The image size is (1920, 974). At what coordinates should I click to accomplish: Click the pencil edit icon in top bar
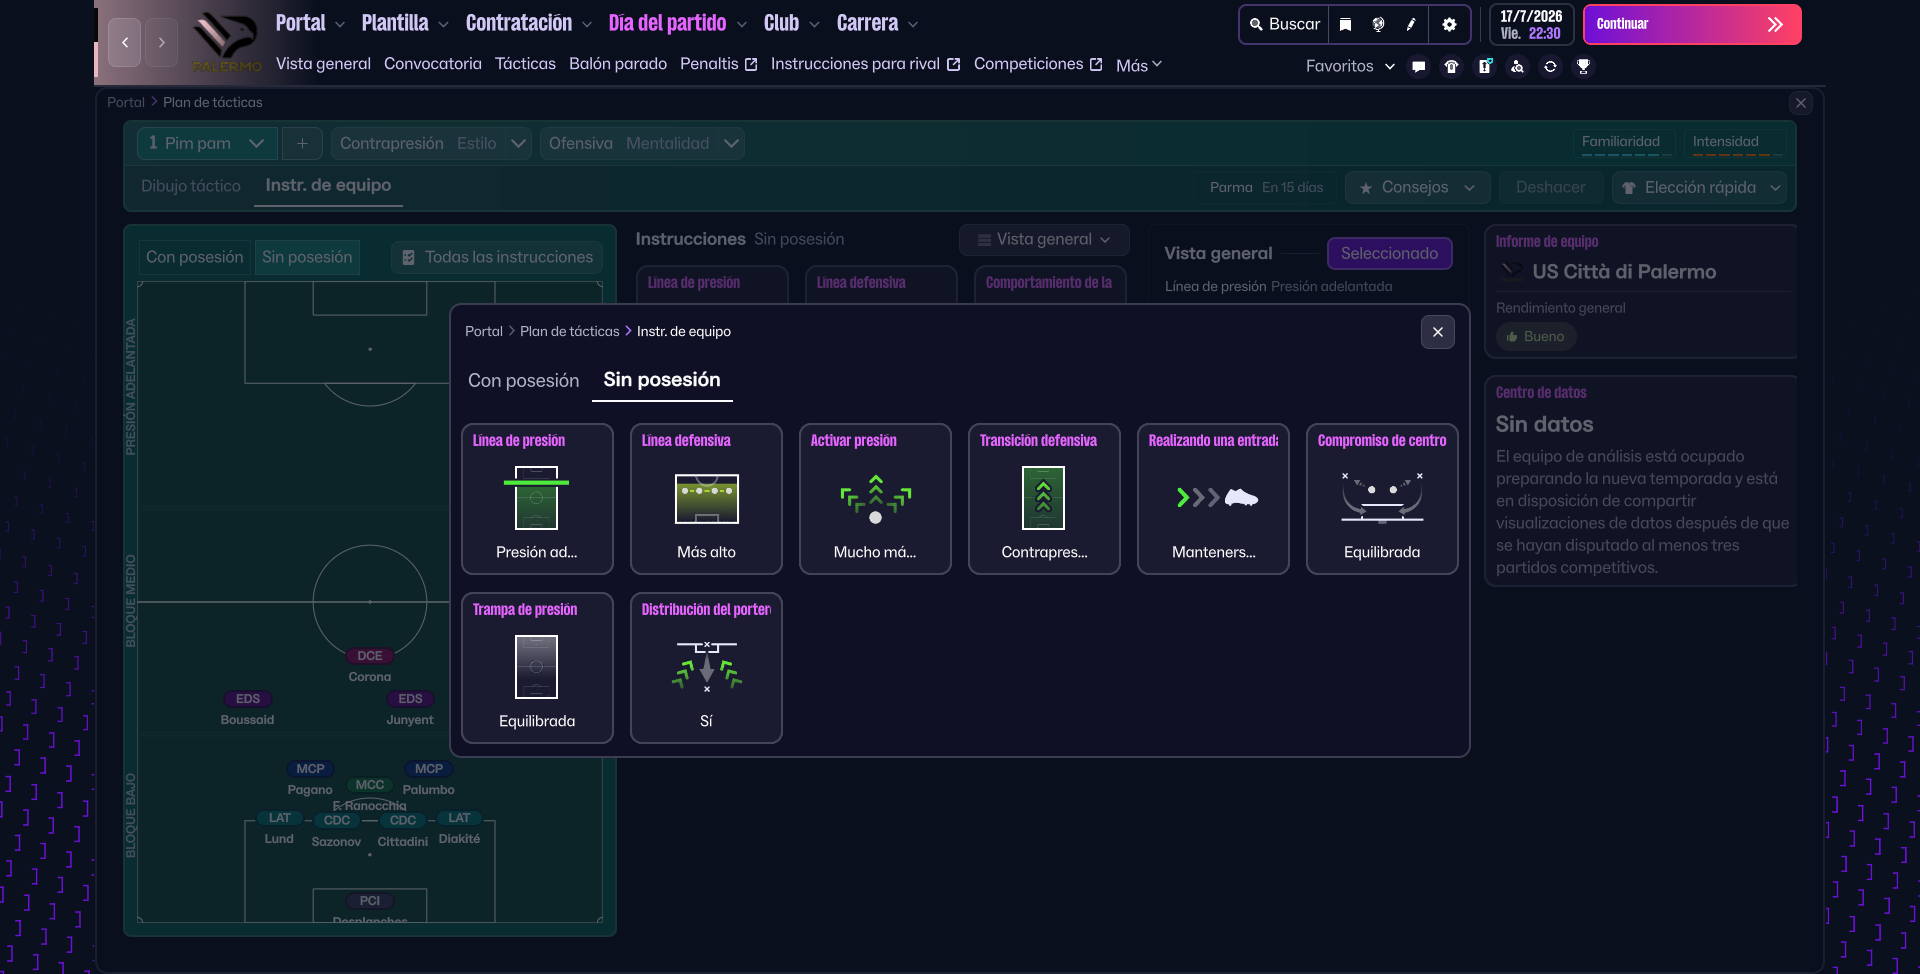coord(1411,25)
